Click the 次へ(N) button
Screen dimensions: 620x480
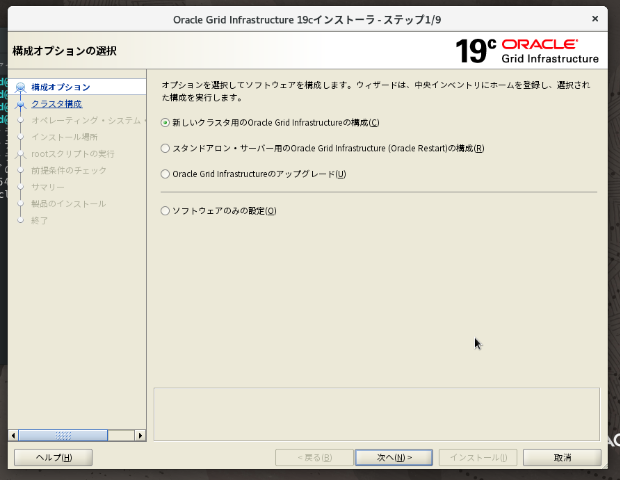coord(394,457)
